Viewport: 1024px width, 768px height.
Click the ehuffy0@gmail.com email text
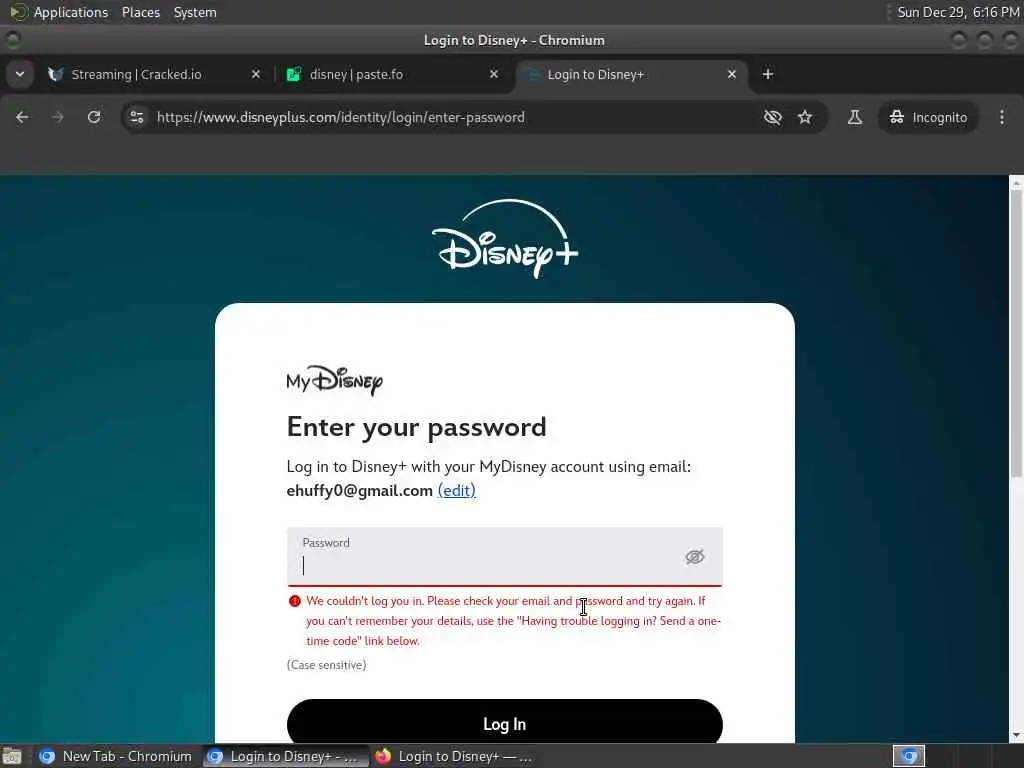pos(359,490)
